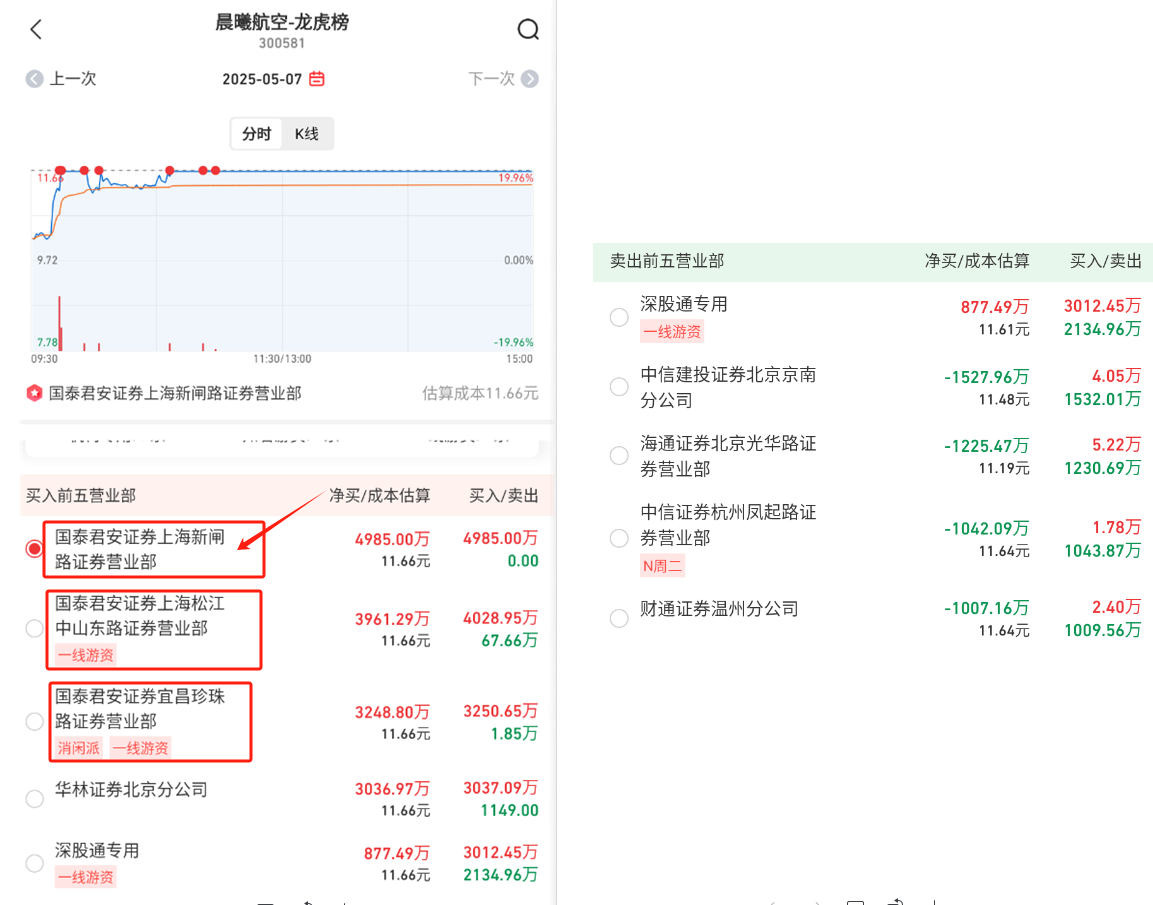Click 净买/成本估算 column in buy table
The image size is (1153, 905).
pos(379,496)
